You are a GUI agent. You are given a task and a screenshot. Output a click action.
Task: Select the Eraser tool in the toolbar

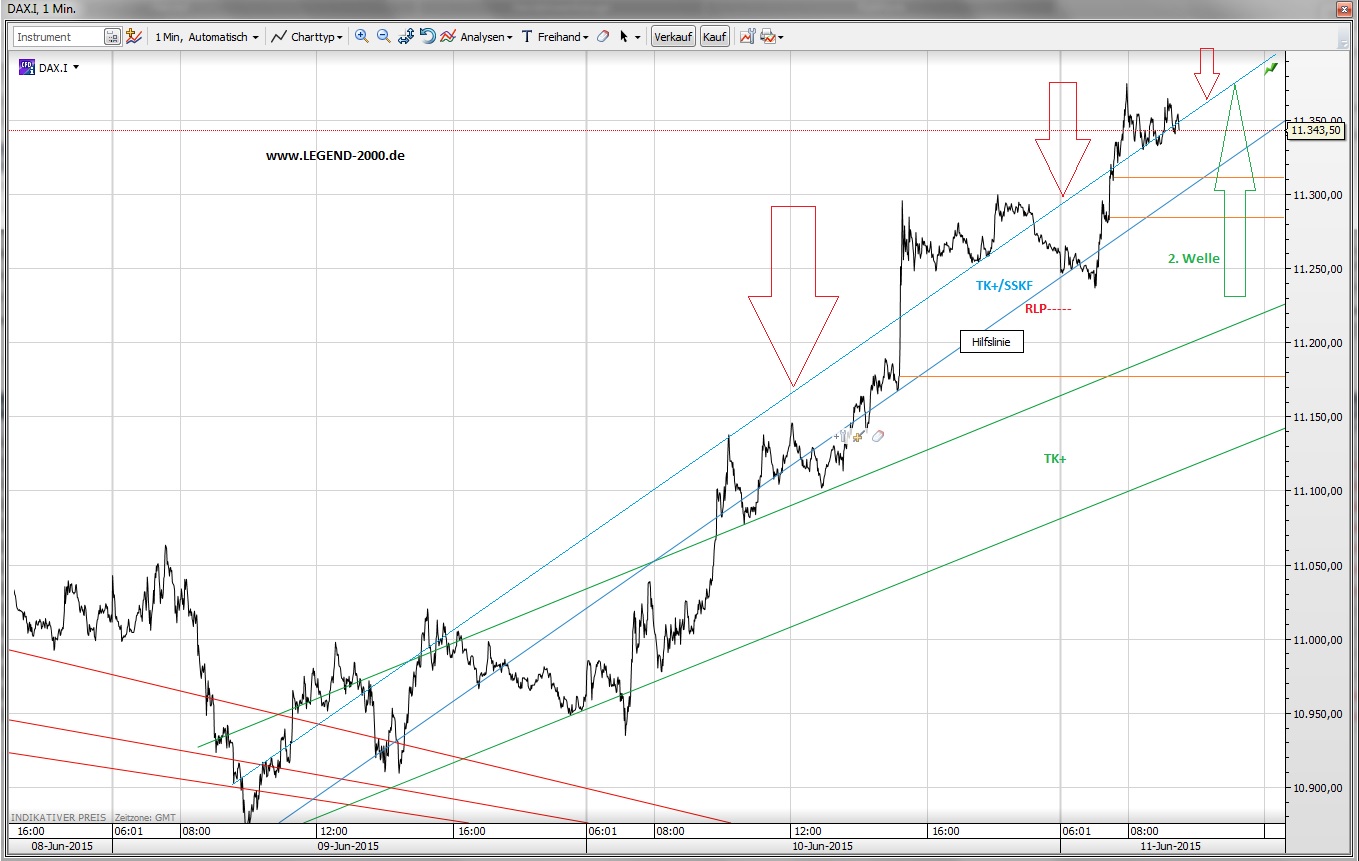click(x=602, y=36)
